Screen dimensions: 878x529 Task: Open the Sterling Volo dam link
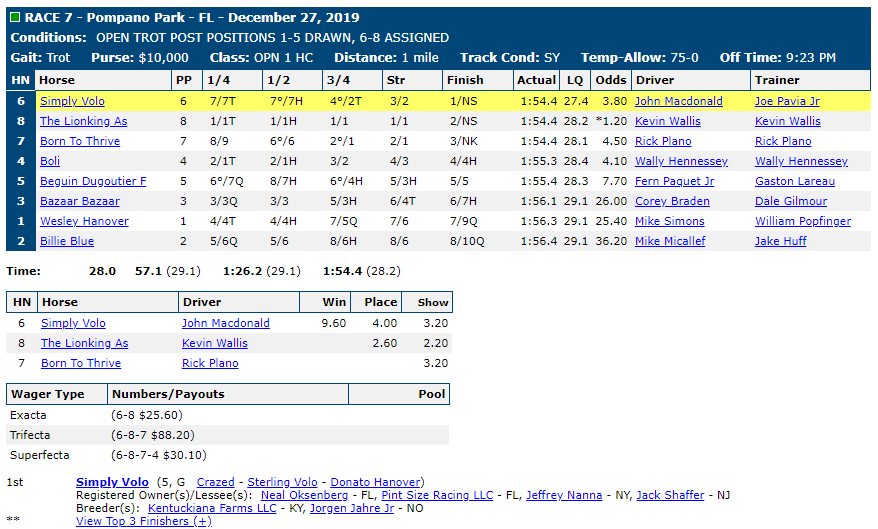[282, 482]
